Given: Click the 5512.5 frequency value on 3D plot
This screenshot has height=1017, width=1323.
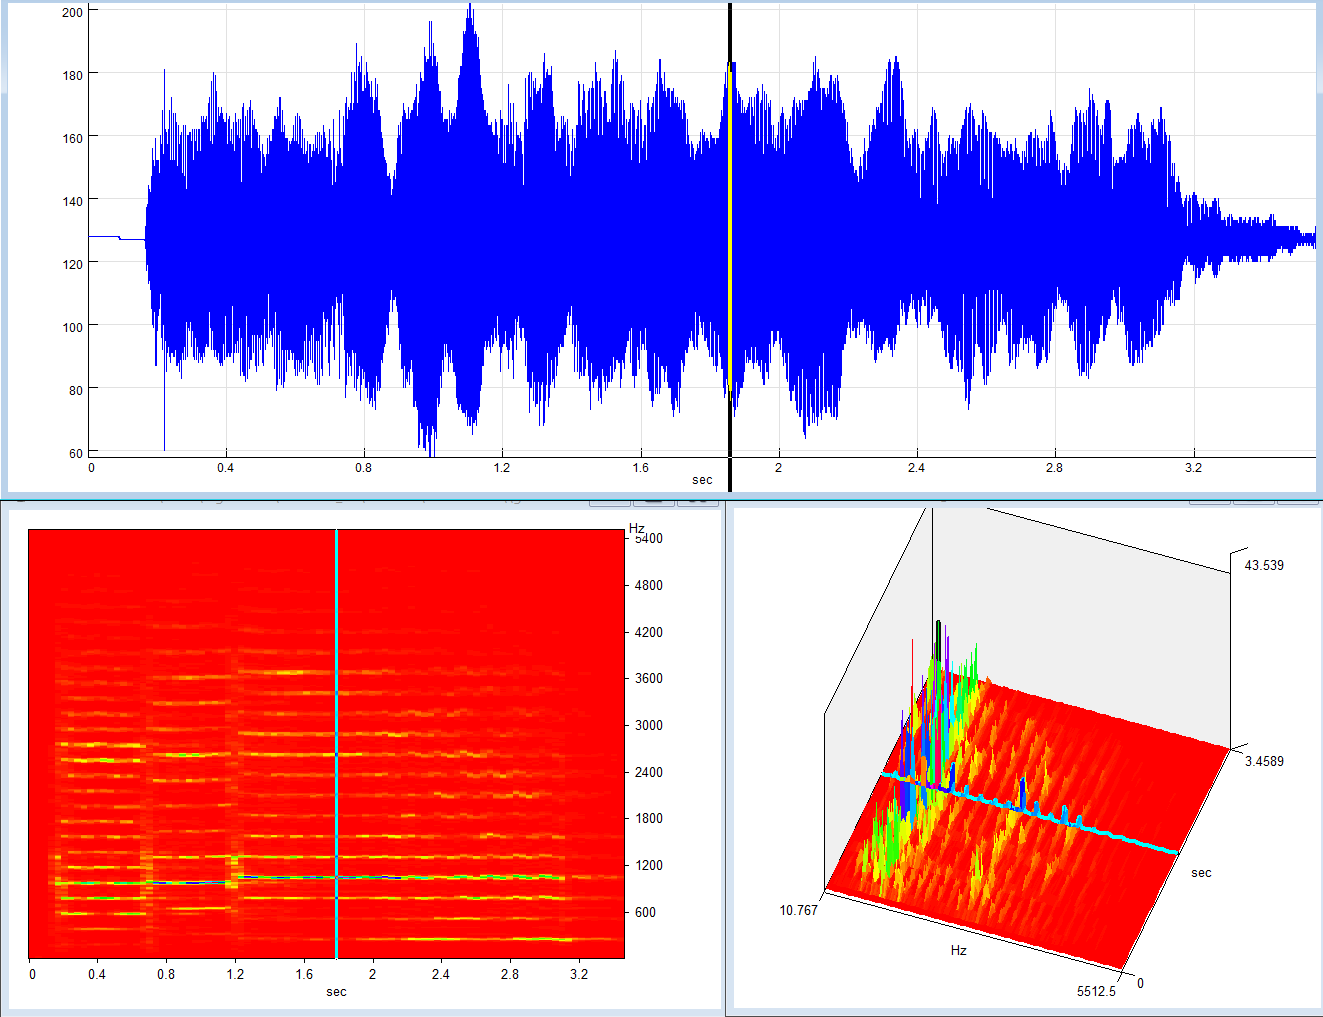Looking at the screenshot, I should 1096,991.
